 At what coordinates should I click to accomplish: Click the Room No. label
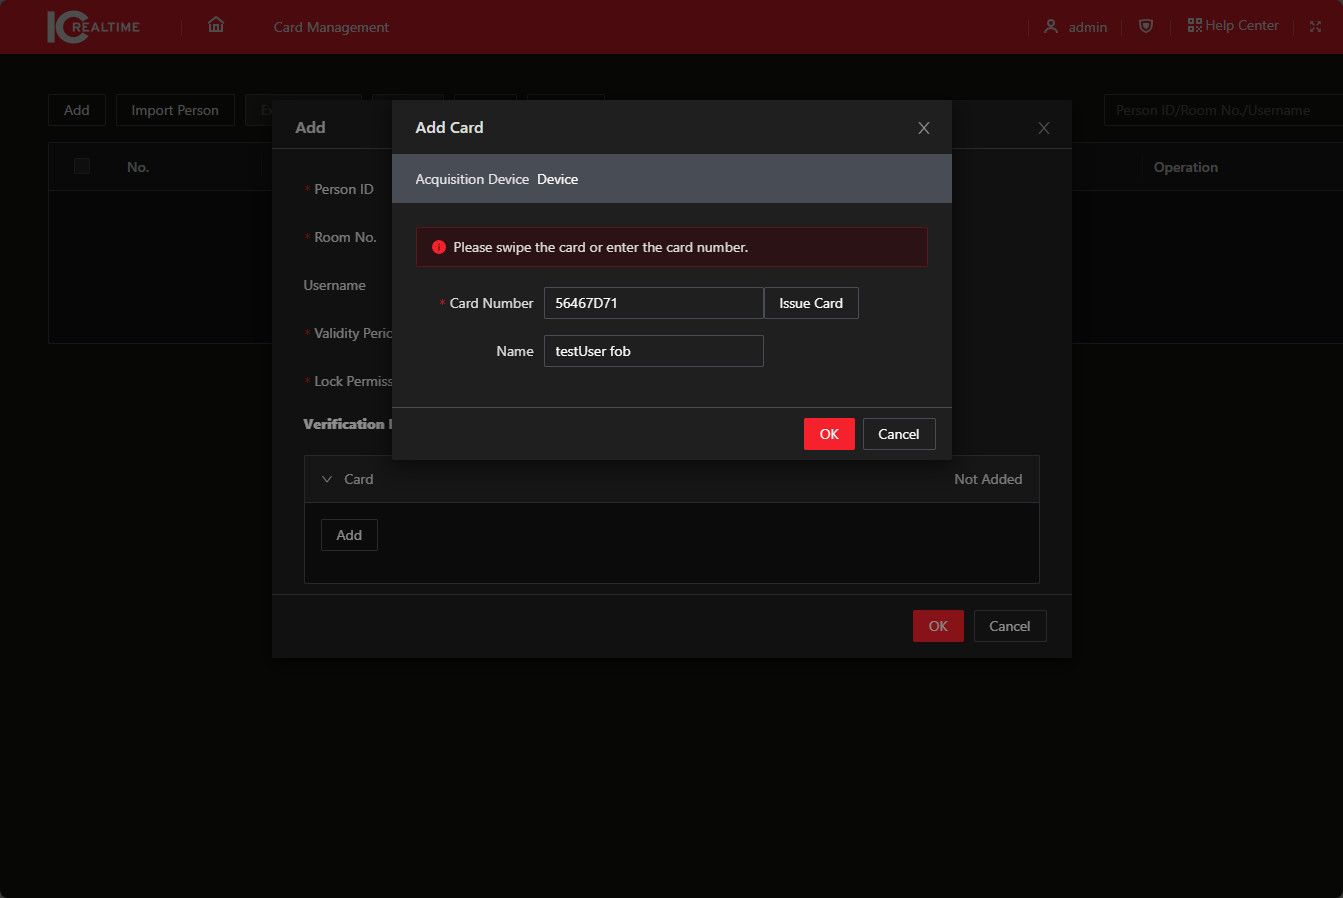[x=345, y=237]
